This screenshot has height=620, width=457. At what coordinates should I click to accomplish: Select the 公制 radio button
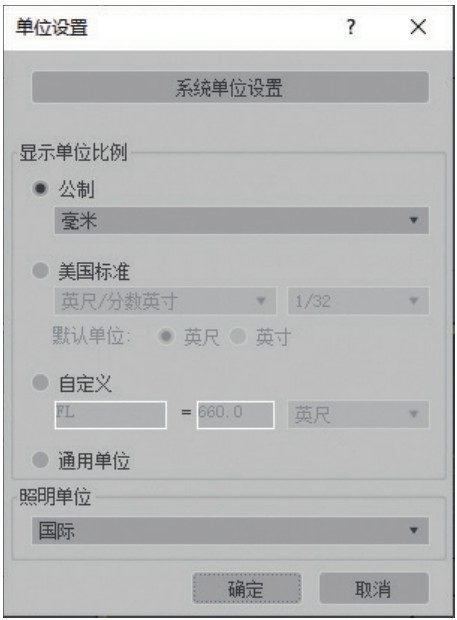point(40,188)
